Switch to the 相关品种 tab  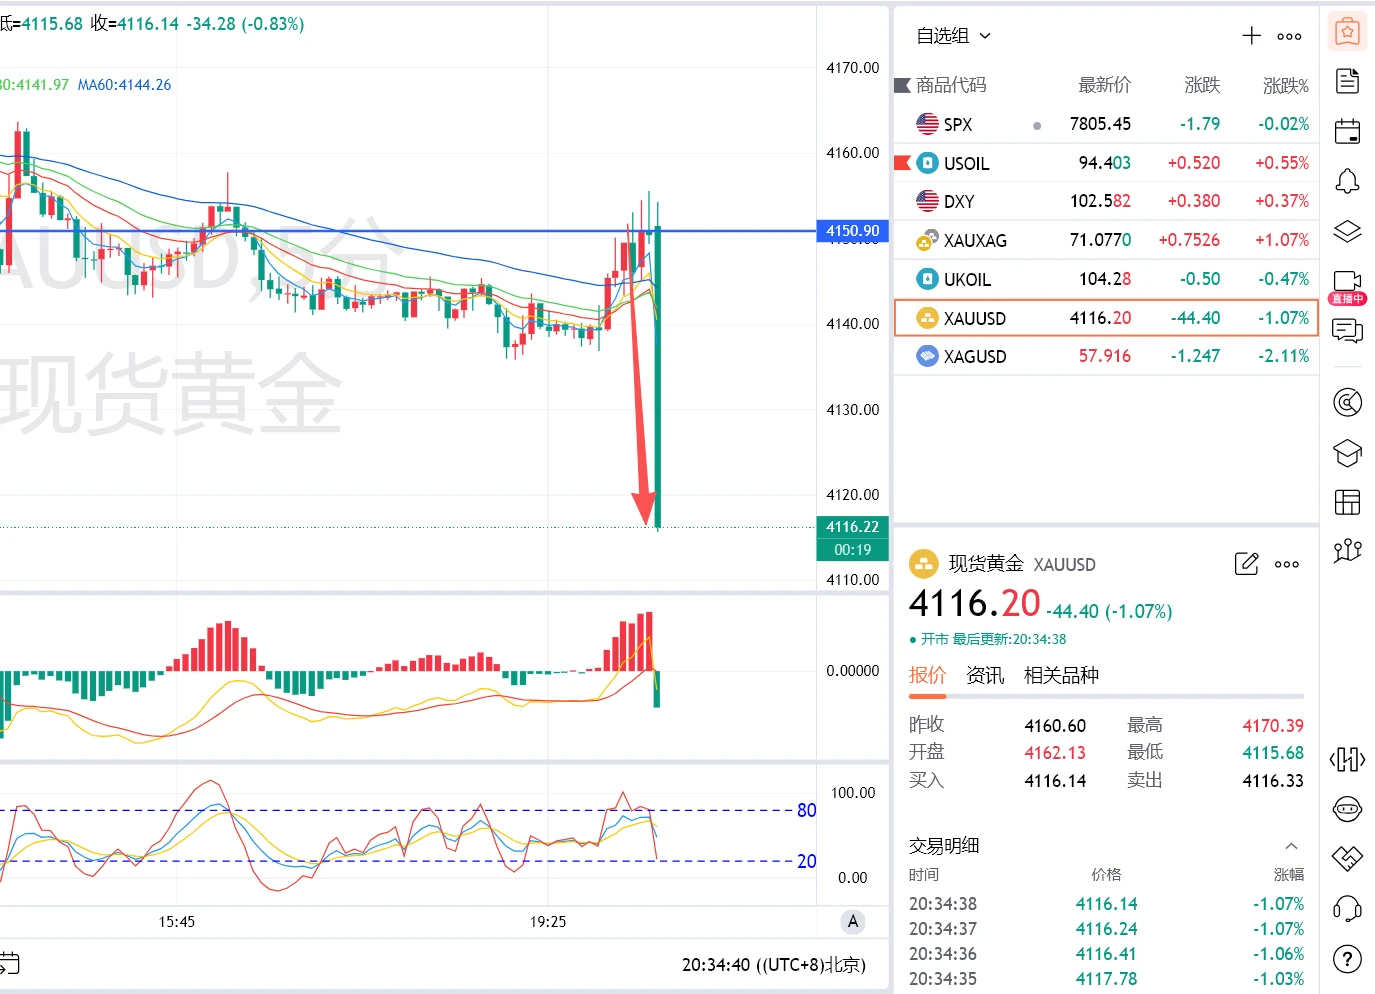1061,676
